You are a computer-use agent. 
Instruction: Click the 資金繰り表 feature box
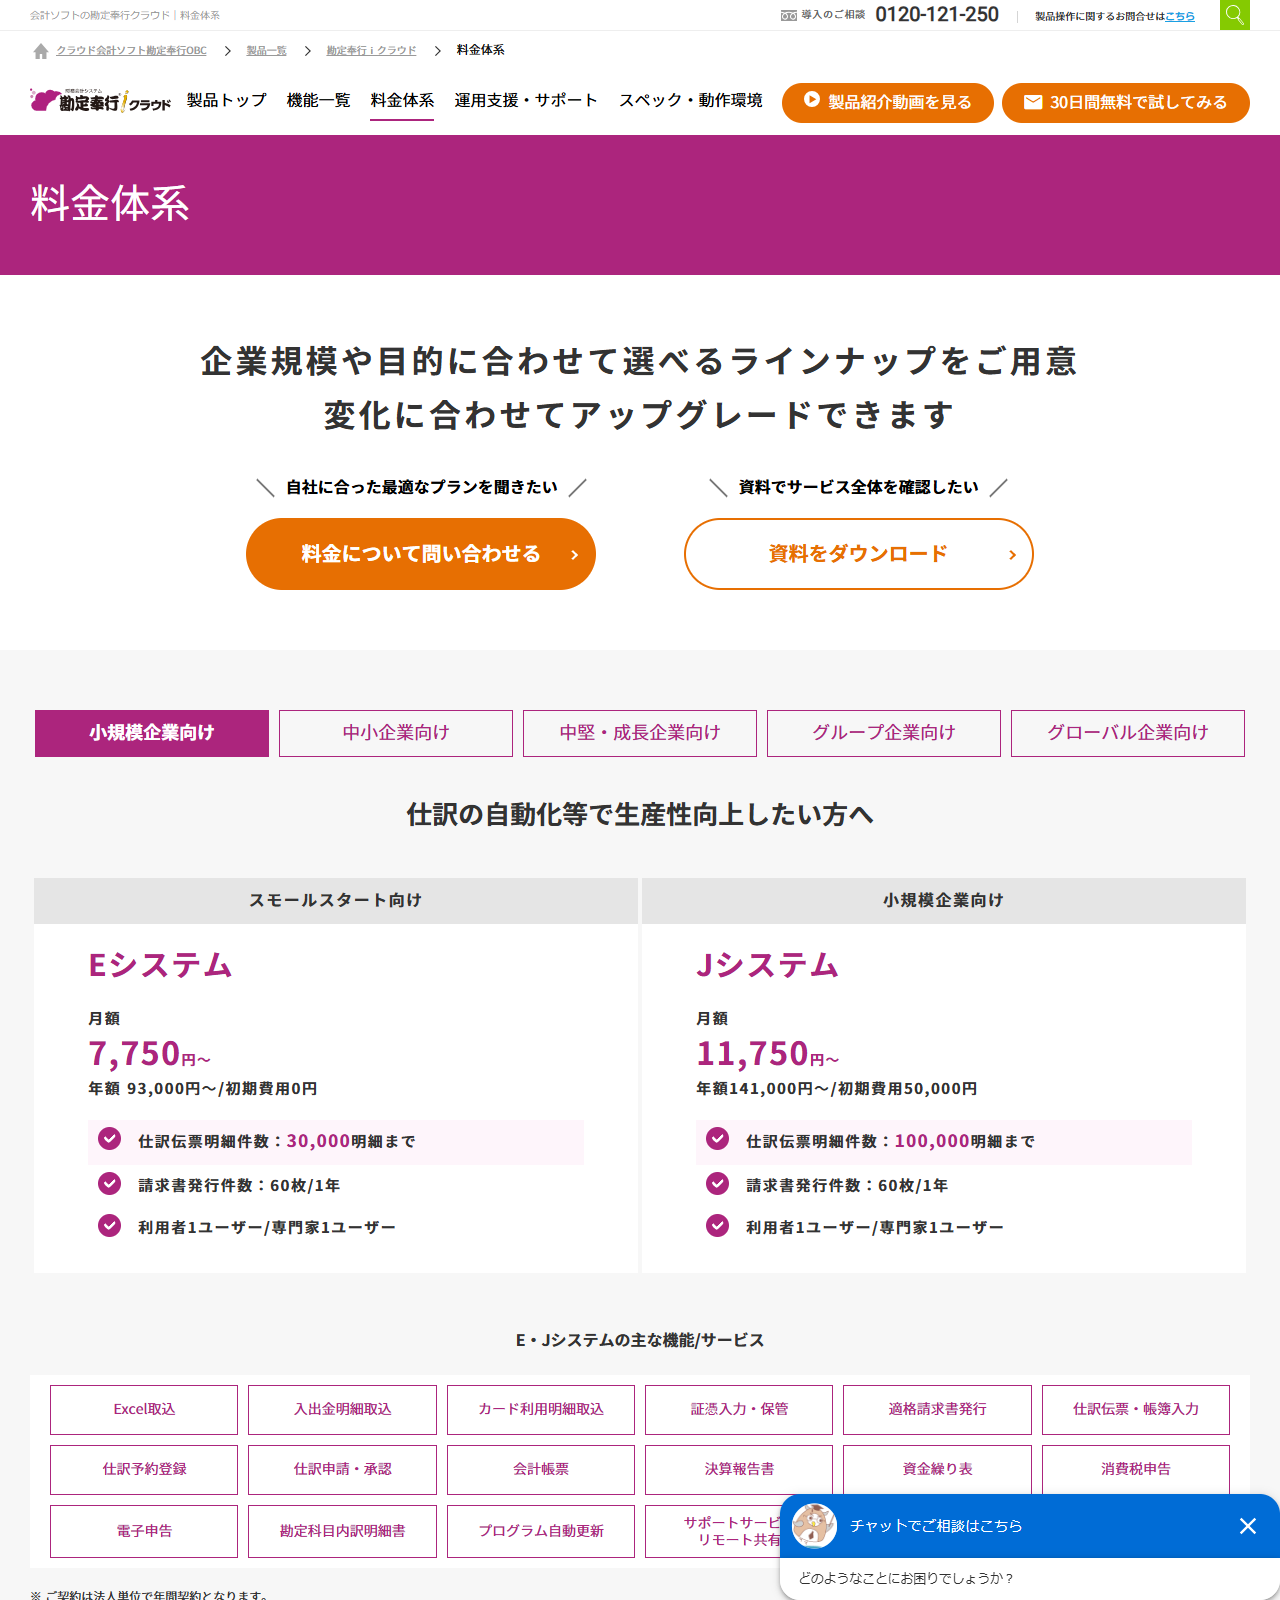click(x=937, y=1470)
